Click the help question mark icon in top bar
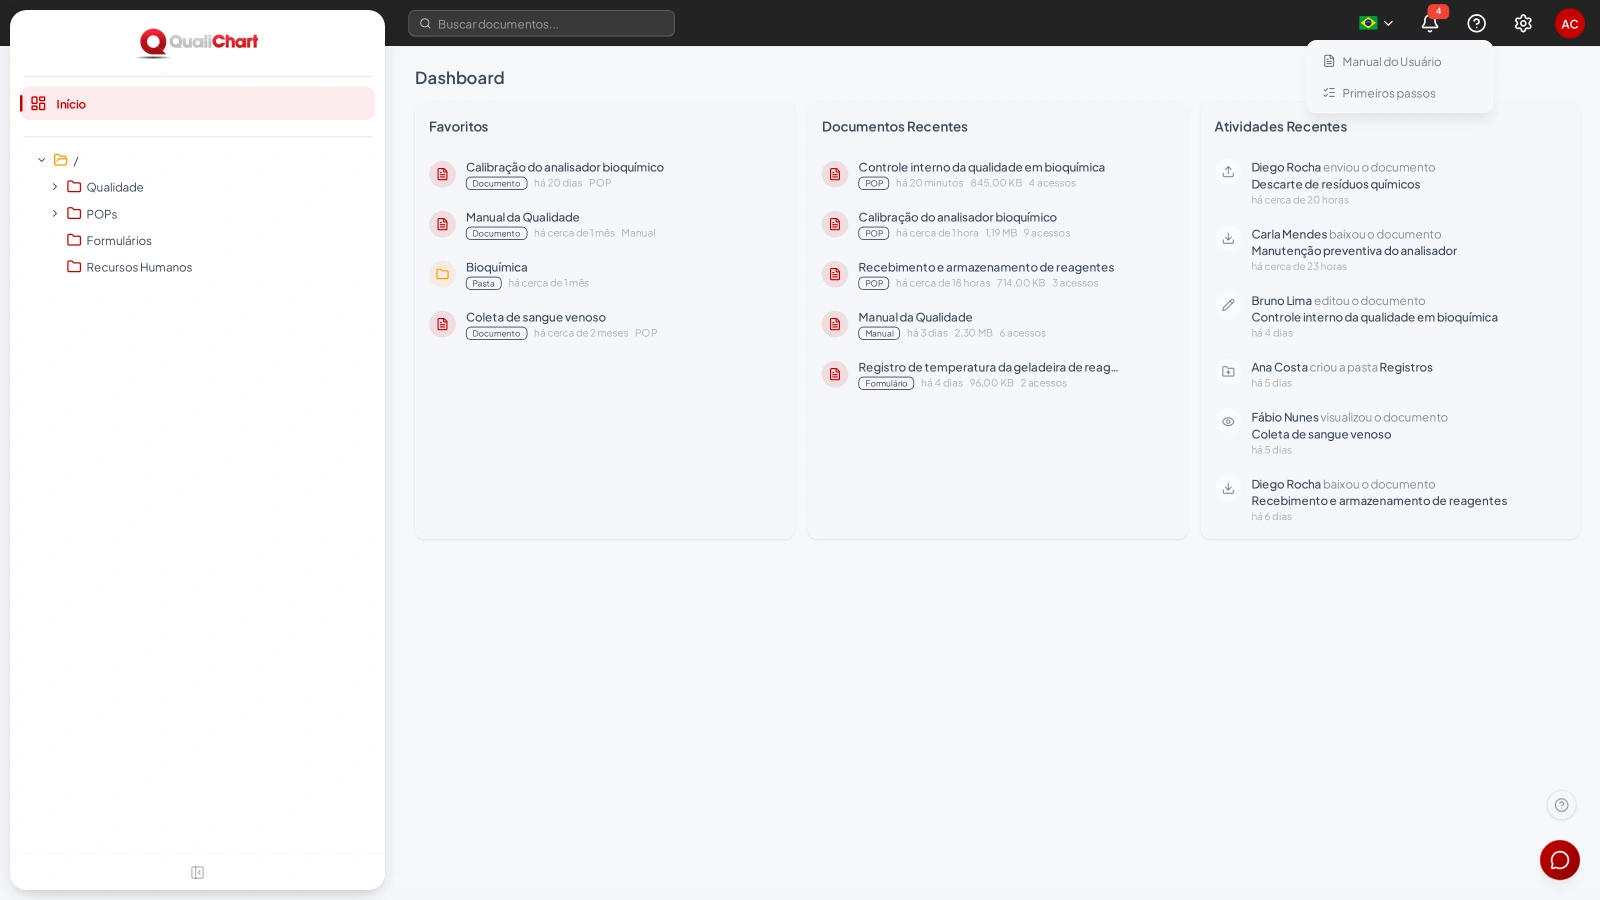 point(1476,23)
